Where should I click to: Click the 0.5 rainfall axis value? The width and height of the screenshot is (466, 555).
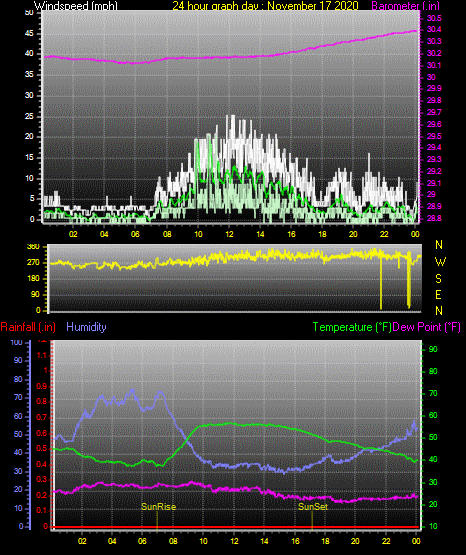pyautogui.click(x=42, y=448)
